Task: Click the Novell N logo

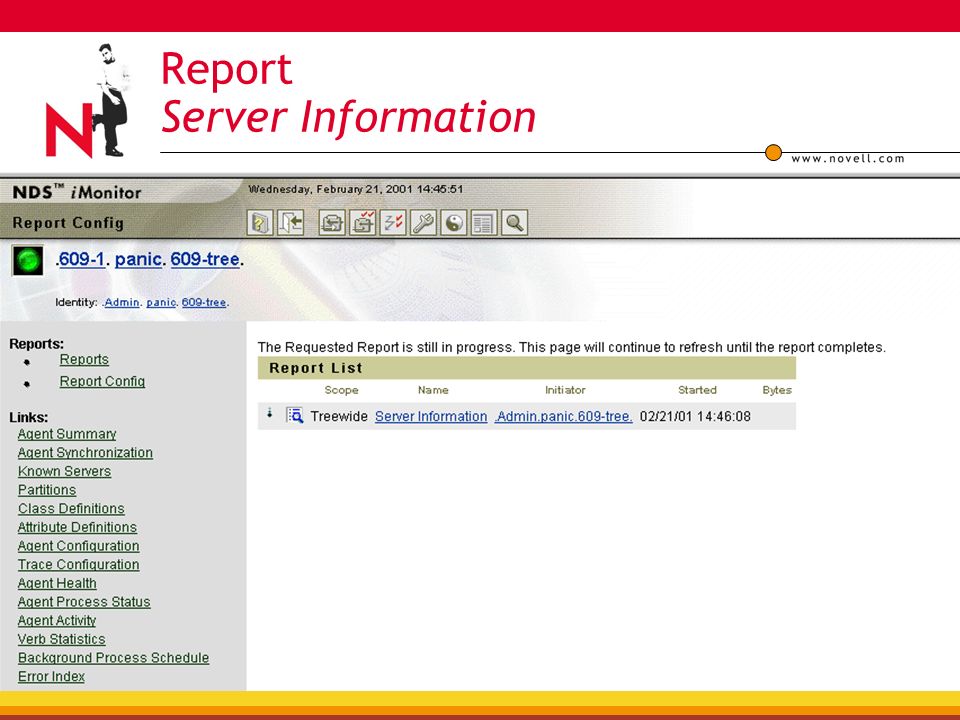Action: pyautogui.click(x=69, y=130)
